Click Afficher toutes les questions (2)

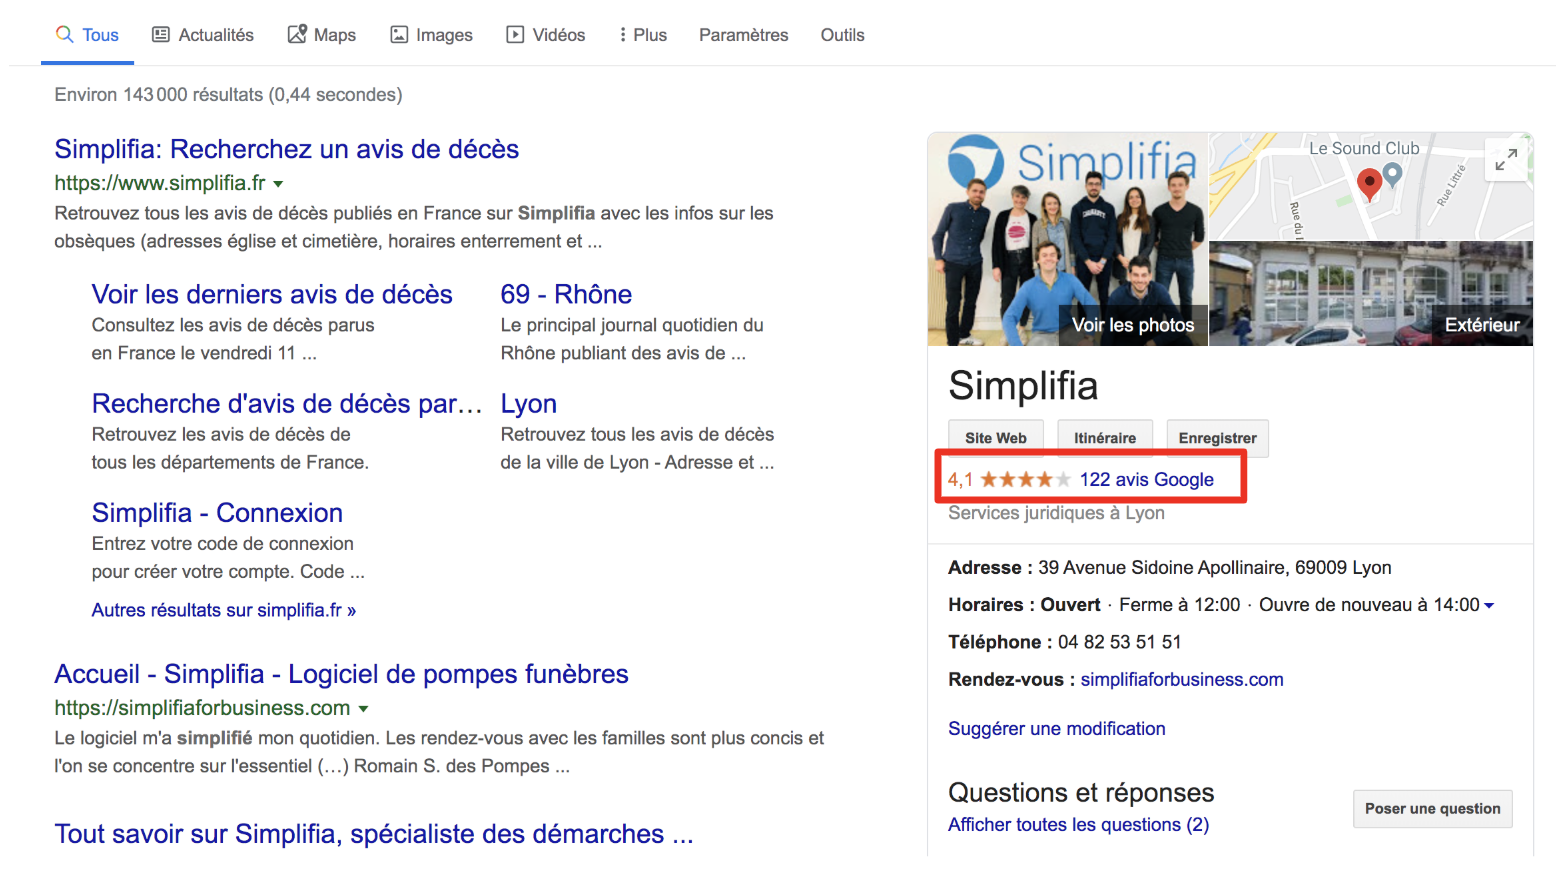coord(1078,825)
